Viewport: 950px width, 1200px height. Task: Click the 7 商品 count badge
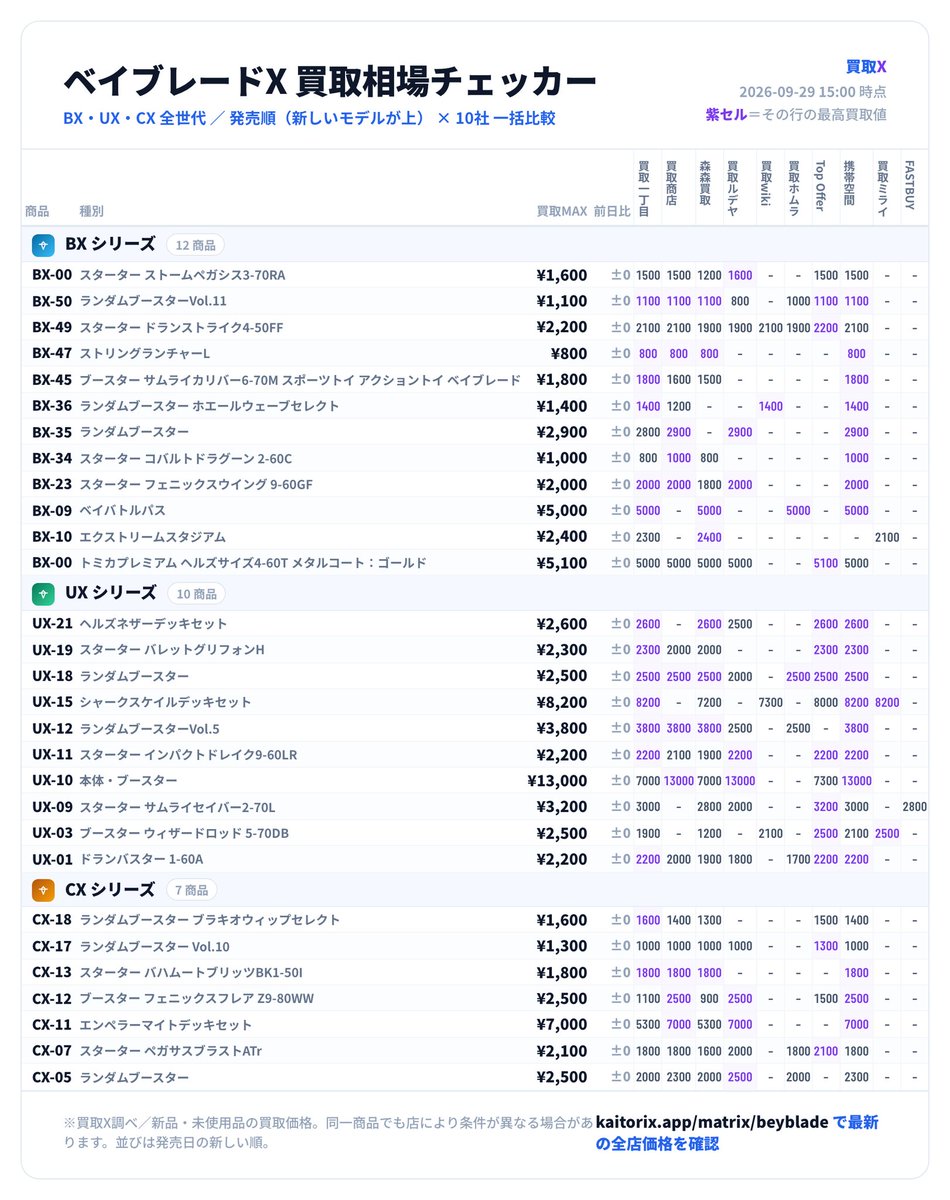click(x=191, y=890)
